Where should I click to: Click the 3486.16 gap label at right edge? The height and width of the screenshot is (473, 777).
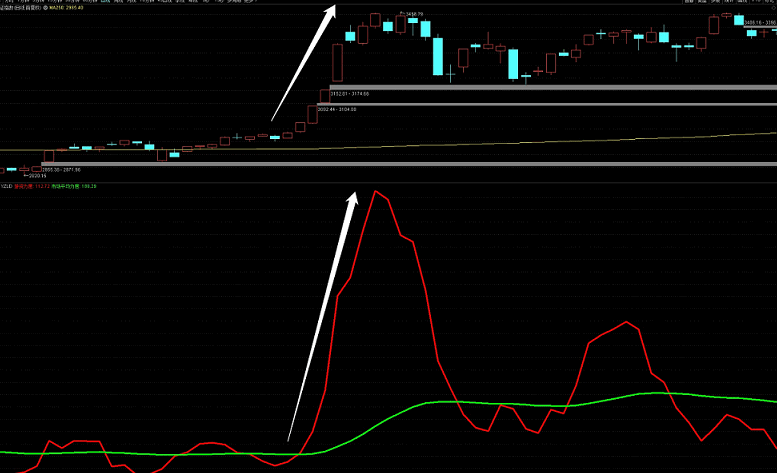761,22
